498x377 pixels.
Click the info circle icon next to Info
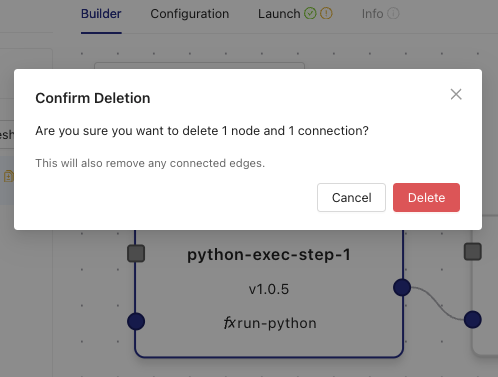tap(393, 14)
